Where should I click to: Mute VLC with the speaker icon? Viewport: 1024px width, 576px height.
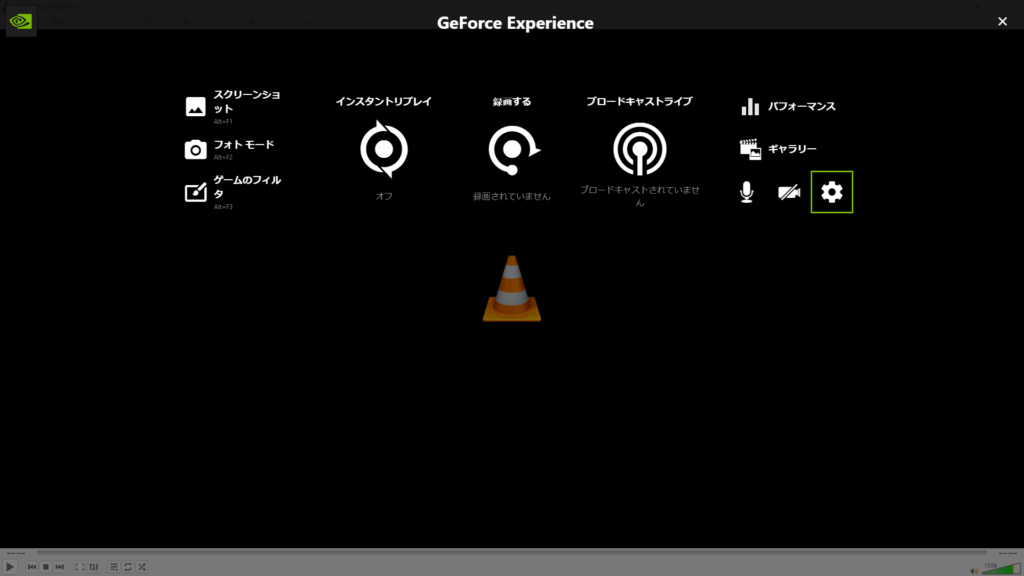974,571
